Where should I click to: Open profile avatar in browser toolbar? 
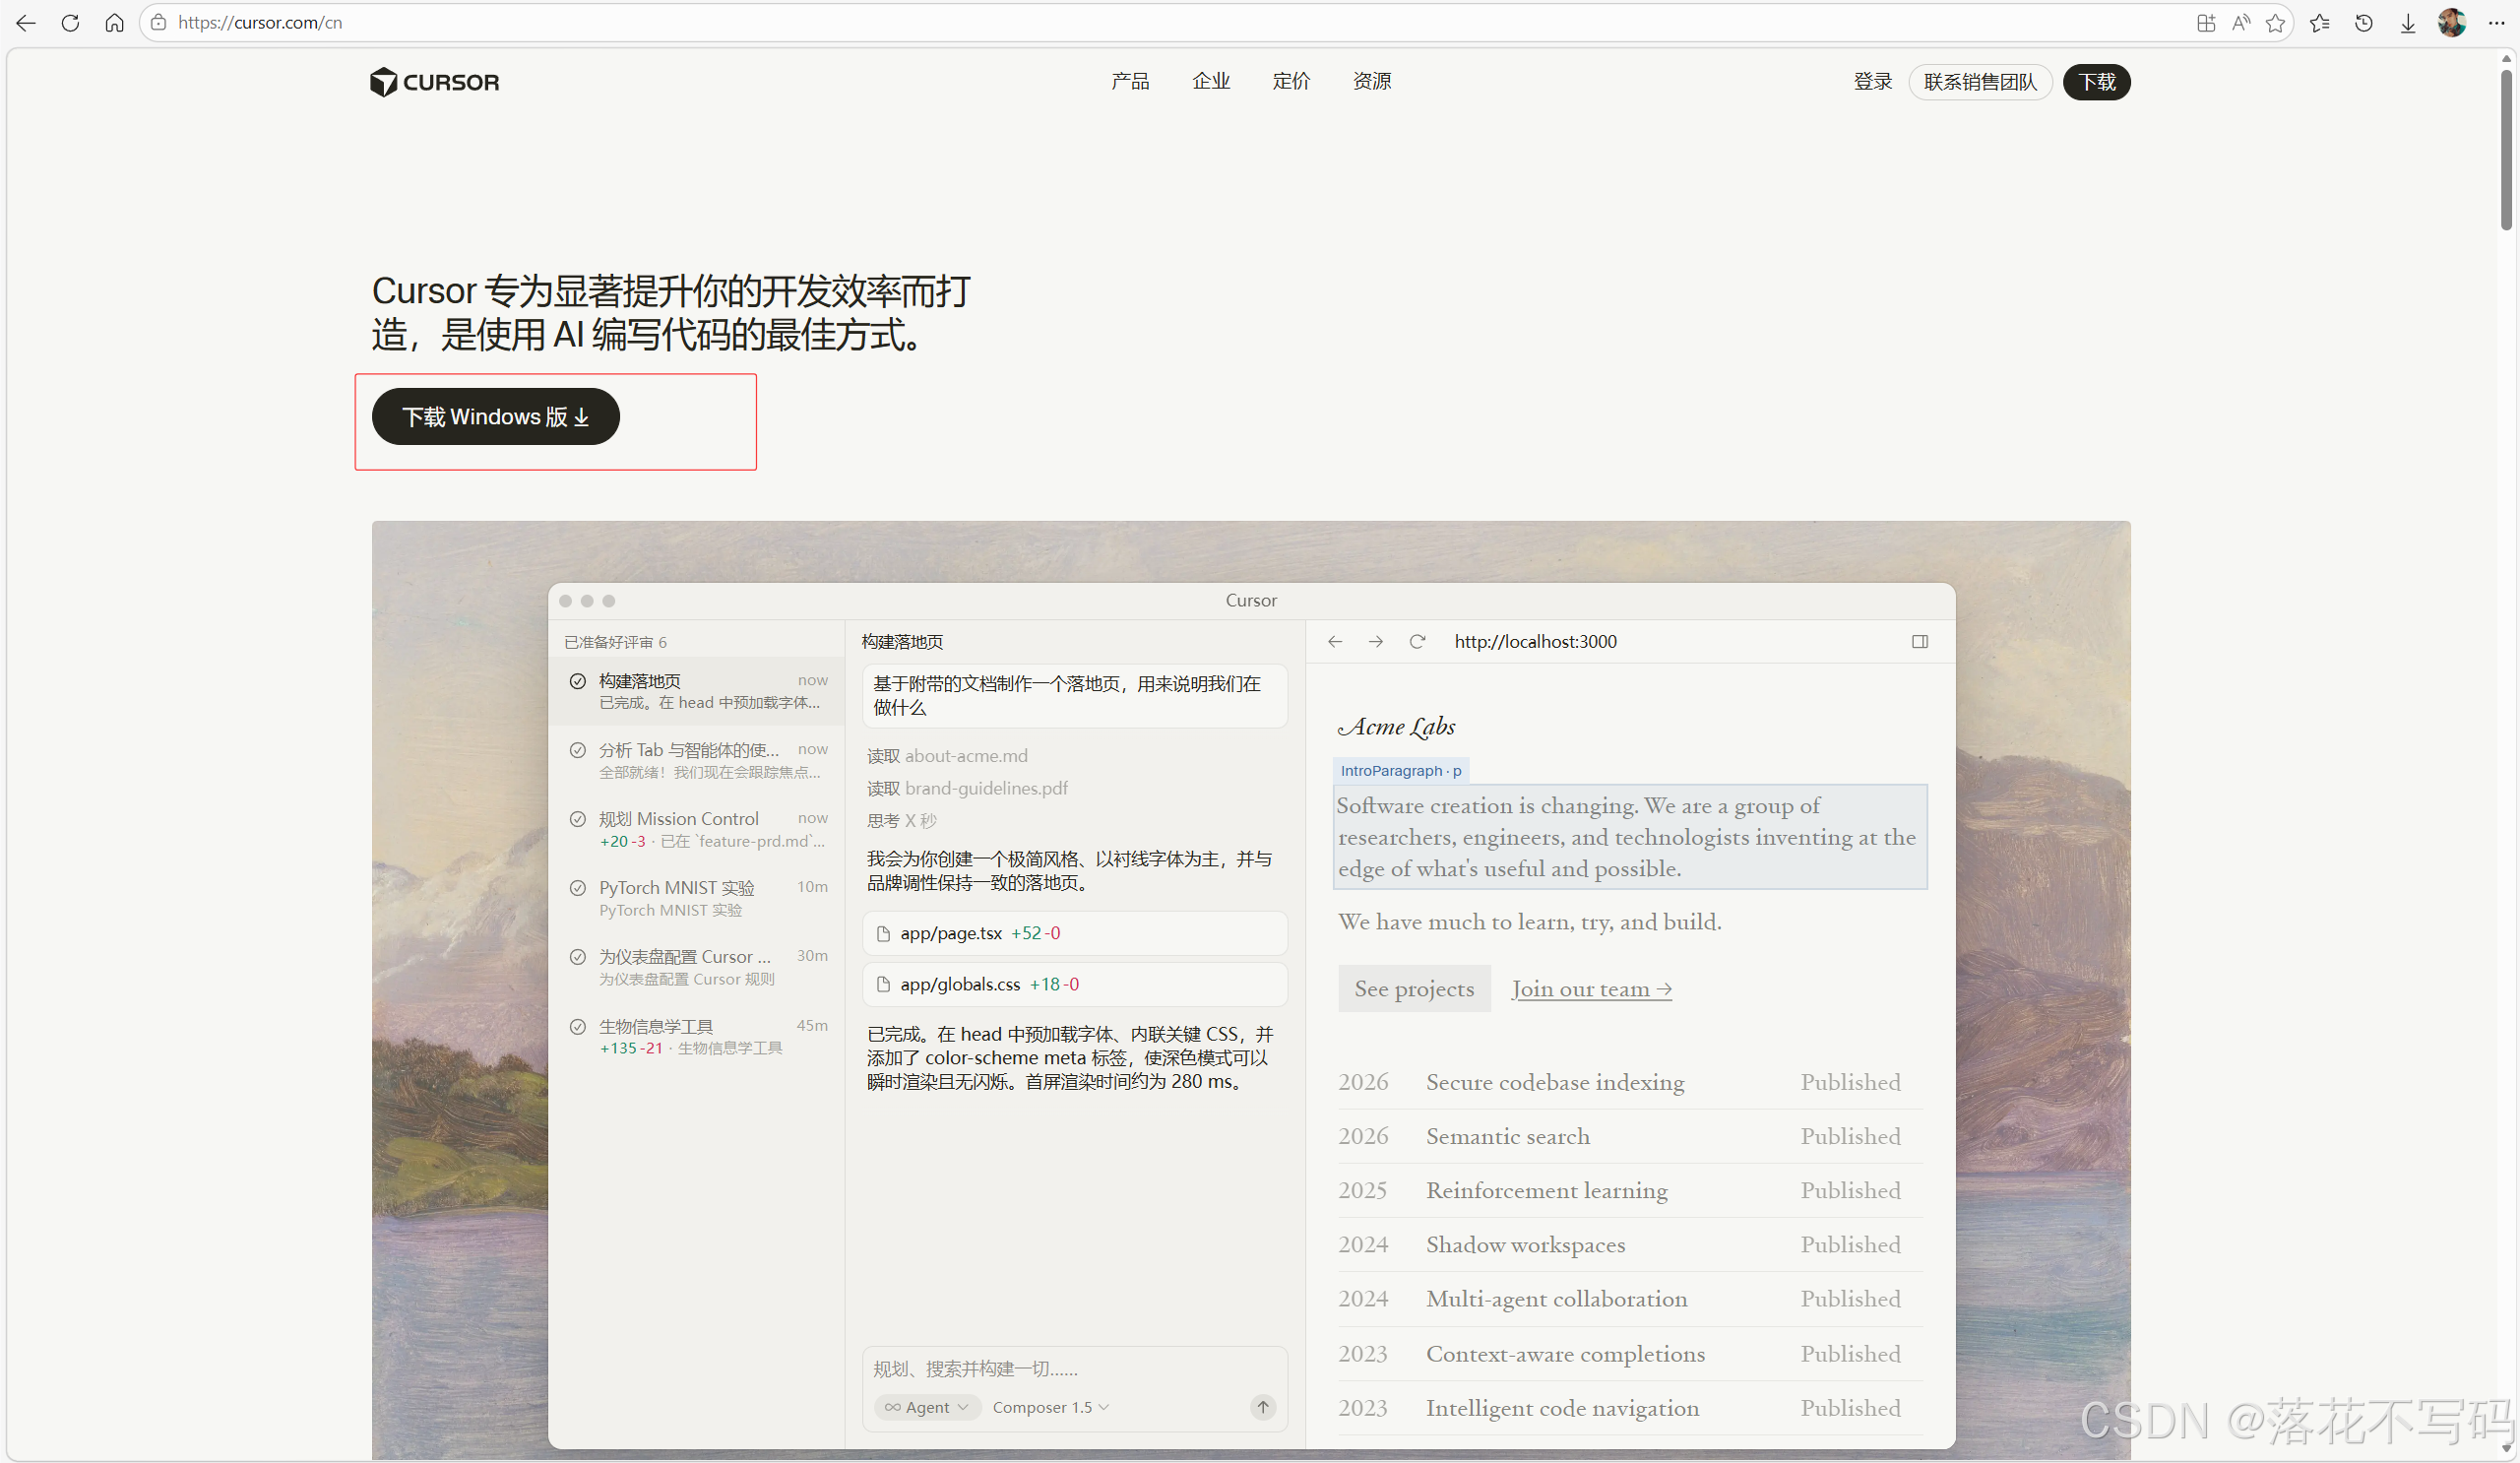click(2452, 23)
